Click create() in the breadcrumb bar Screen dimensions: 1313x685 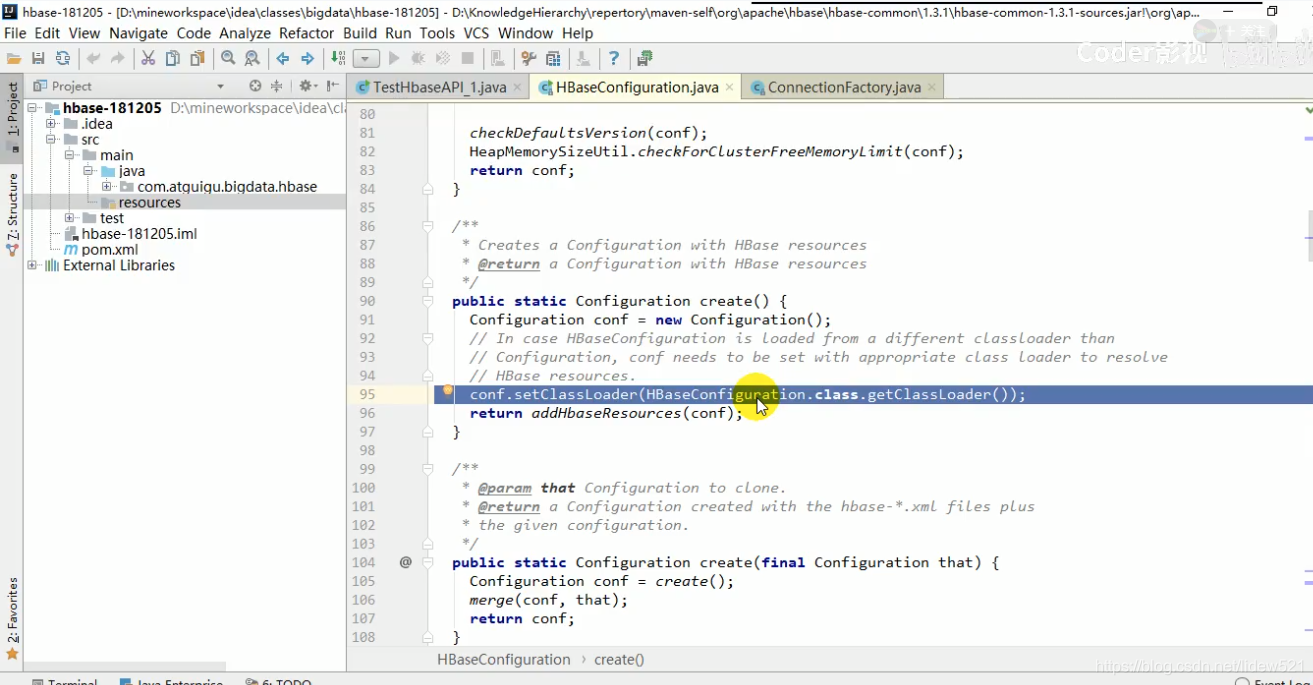coord(619,660)
